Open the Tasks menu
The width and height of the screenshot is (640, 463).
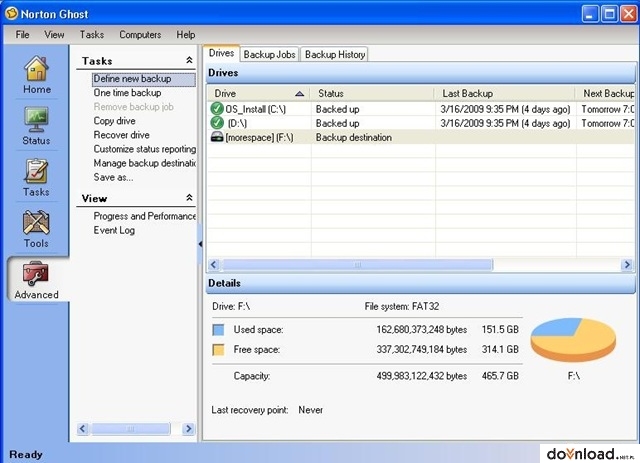tap(91, 35)
